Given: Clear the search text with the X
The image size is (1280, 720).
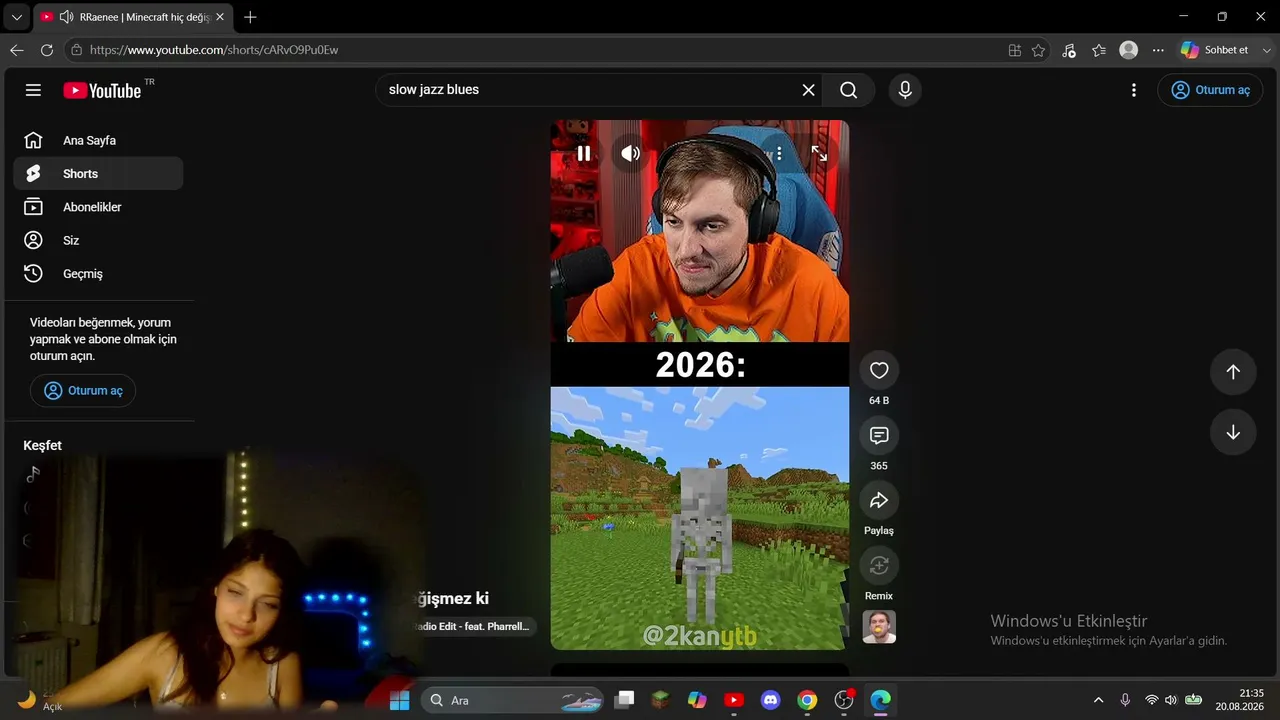Looking at the screenshot, I should click(x=808, y=90).
